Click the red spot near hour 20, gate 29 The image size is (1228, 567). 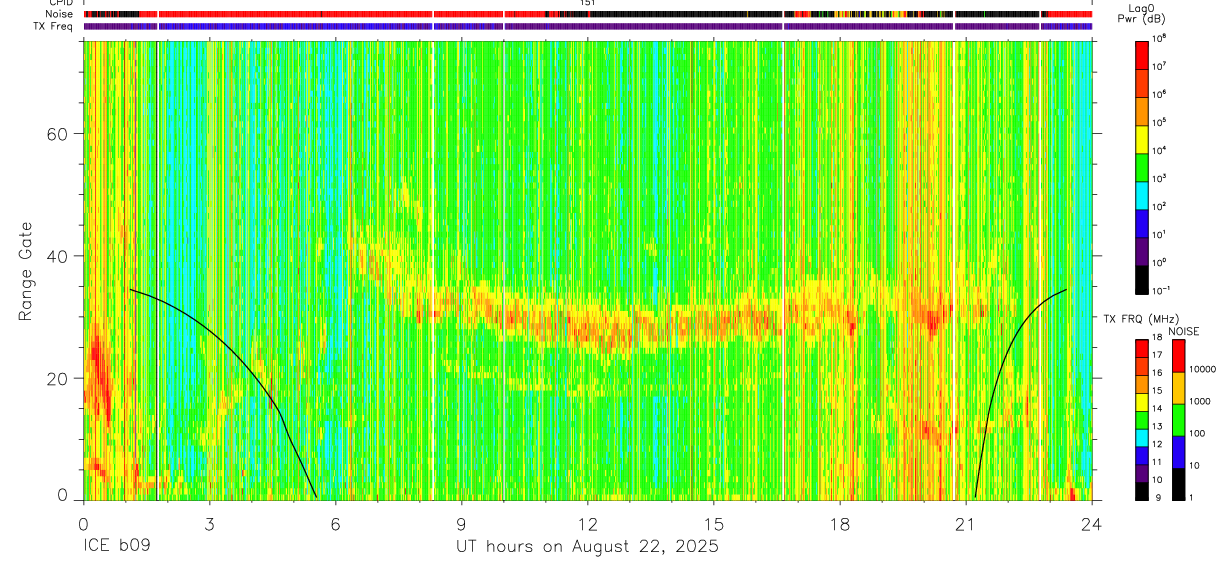tap(932, 321)
